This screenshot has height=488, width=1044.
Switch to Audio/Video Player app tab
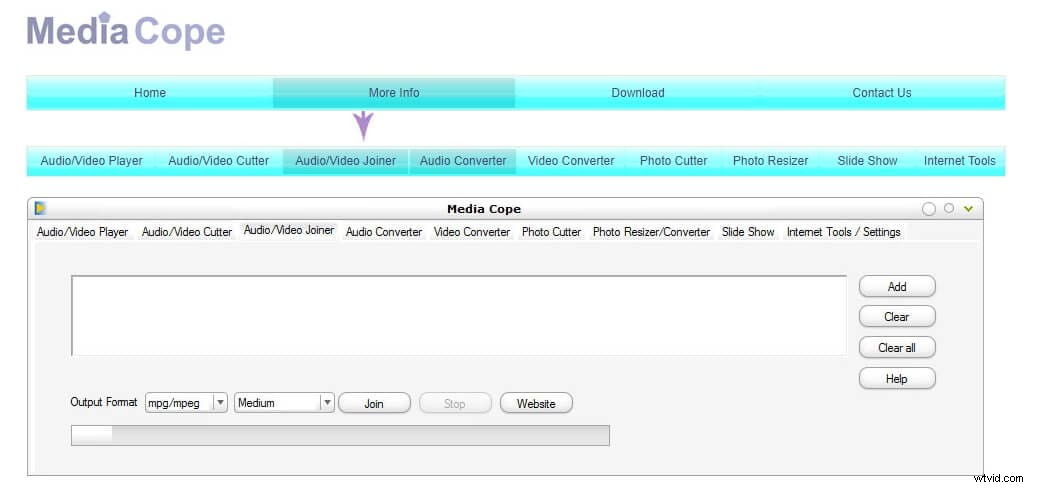tap(83, 232)
